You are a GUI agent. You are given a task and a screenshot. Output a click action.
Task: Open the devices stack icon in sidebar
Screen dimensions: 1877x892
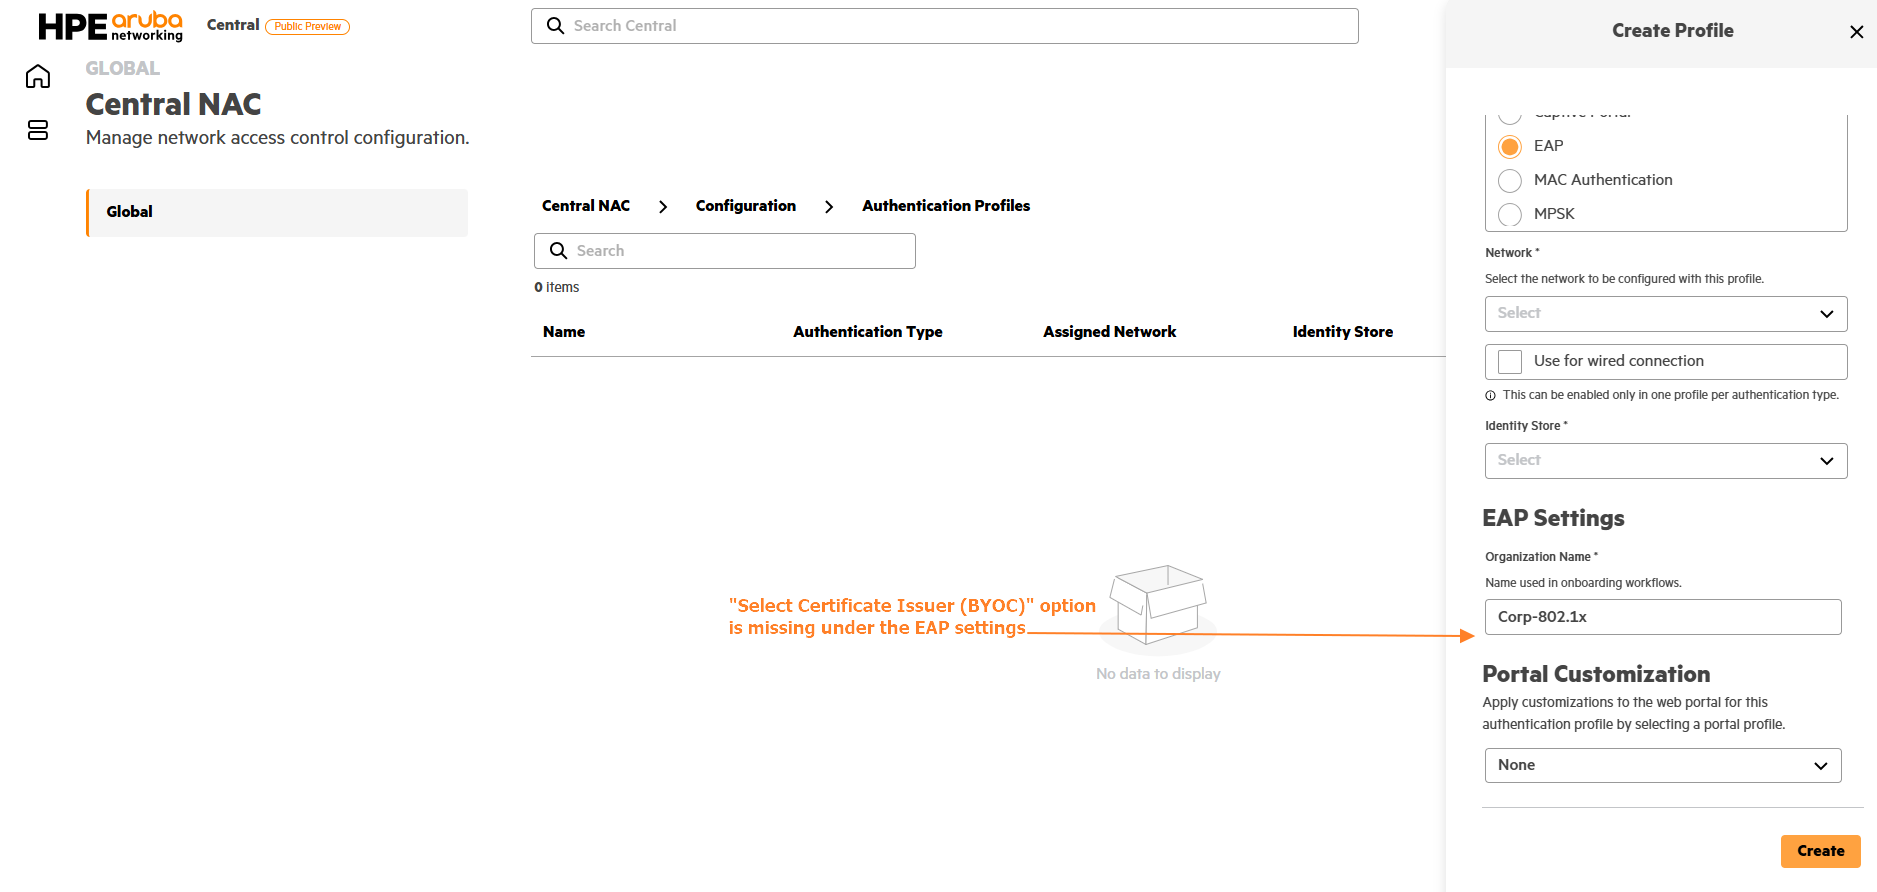(38, 130)
